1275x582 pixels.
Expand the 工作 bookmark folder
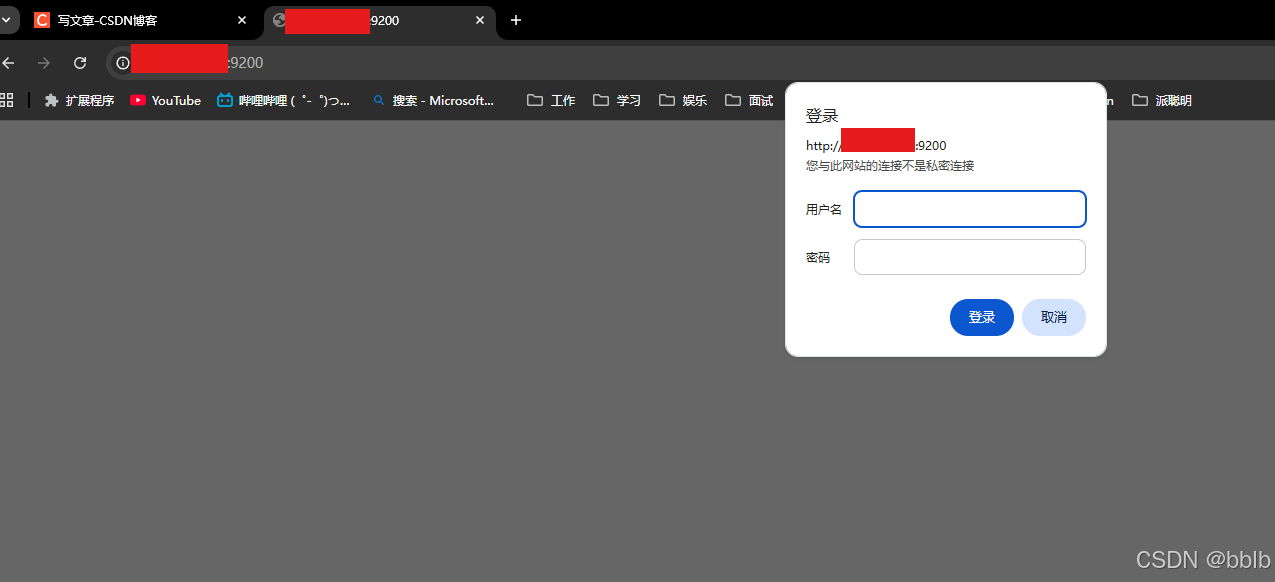(551, 100)
